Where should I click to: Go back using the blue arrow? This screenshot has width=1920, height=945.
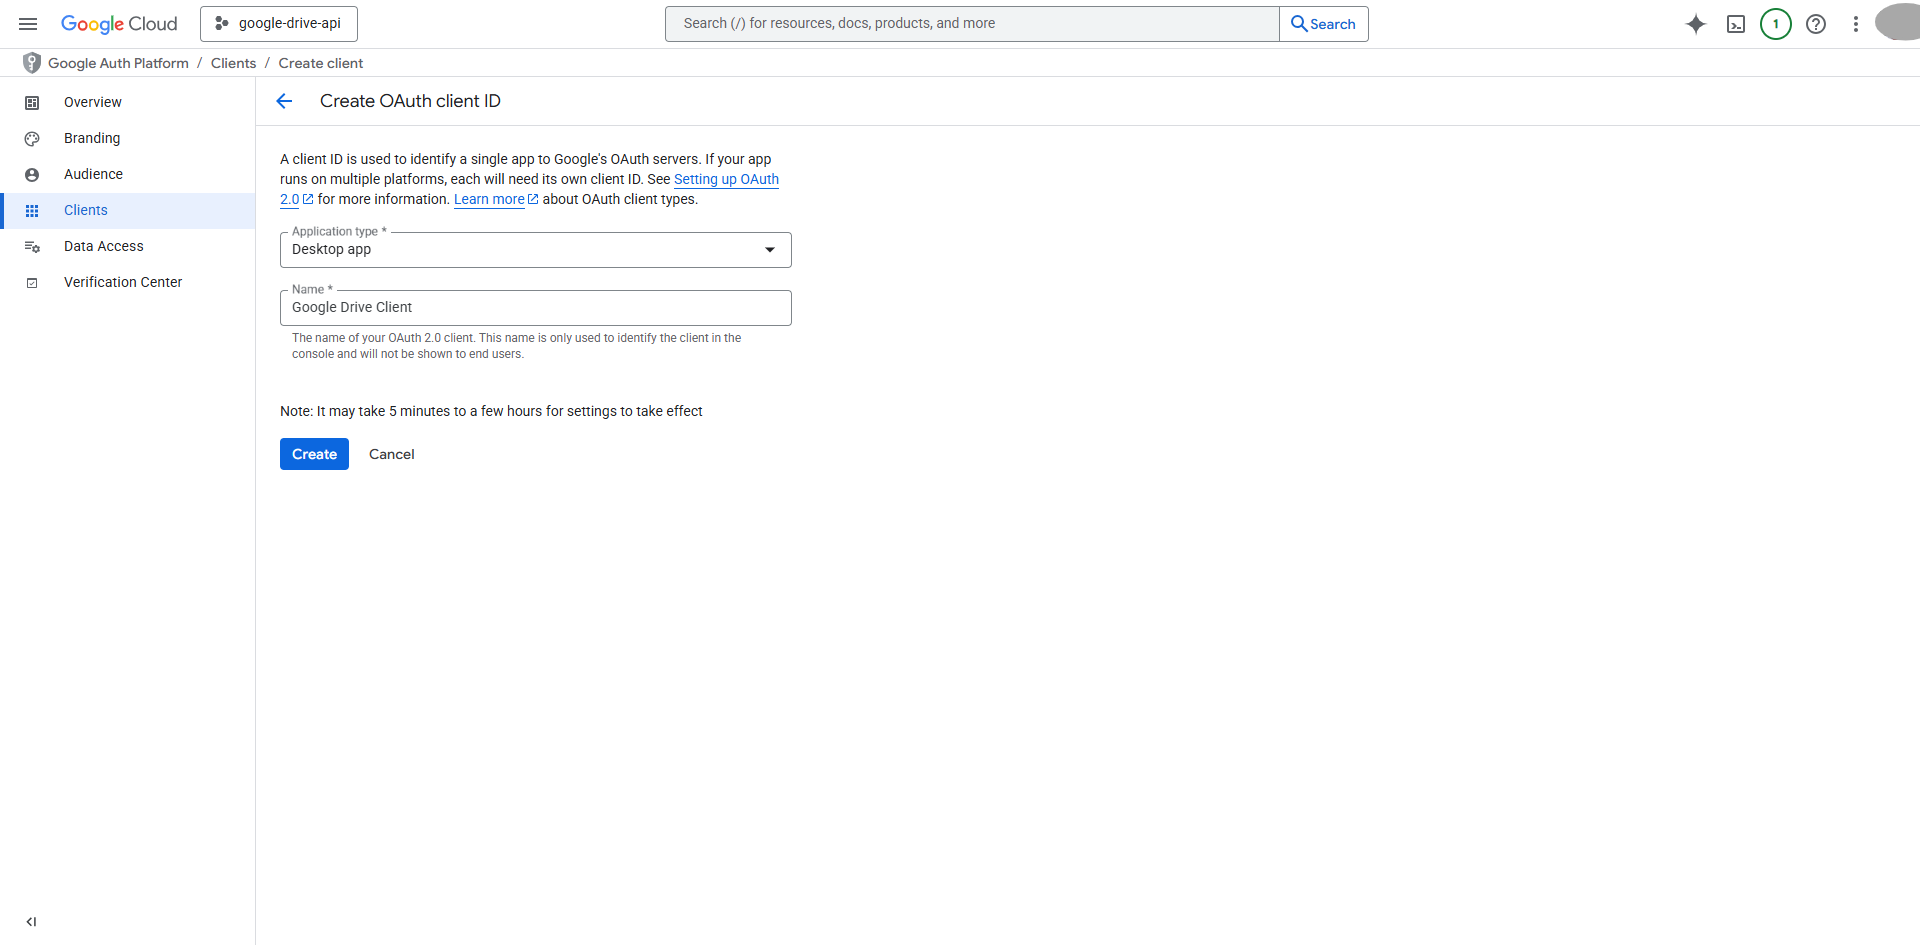(x=284, y=101)
